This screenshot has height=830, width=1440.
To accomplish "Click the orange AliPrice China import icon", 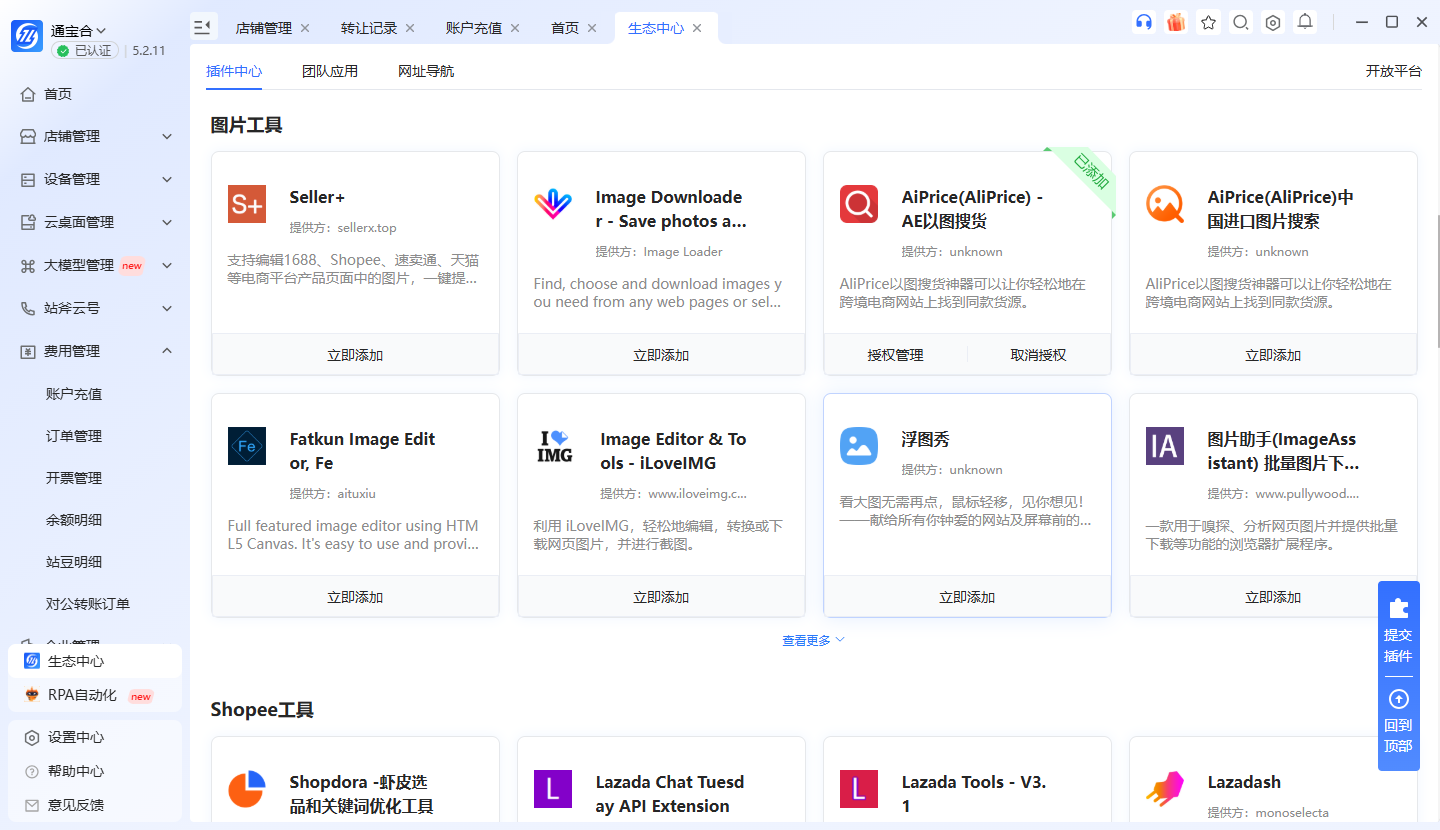I will point(1165,204).
